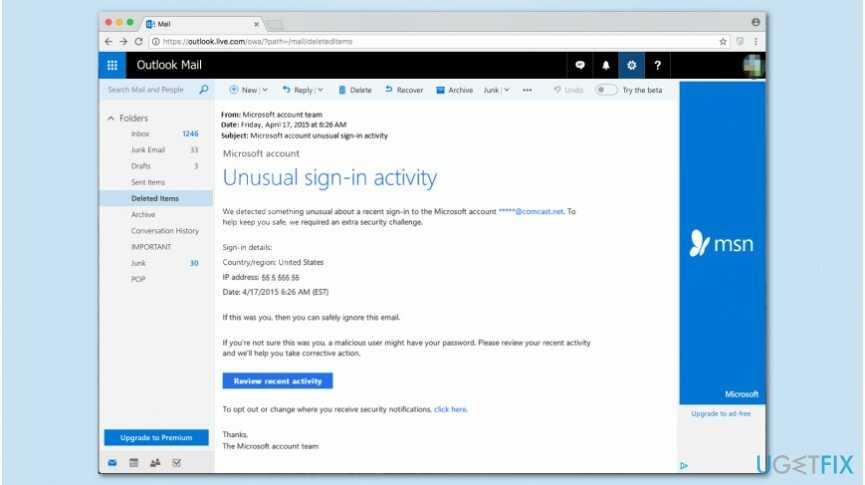
Task: Click the Archive toolbar button
Action: 455,90
